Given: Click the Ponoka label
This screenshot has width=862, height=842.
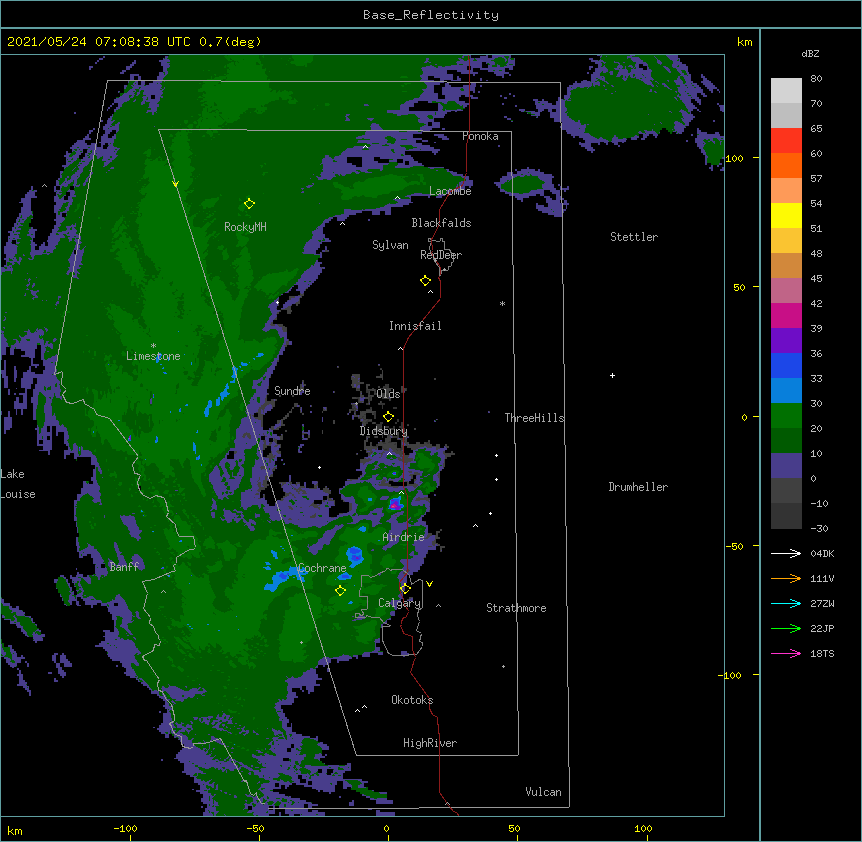Looking at the screenshot, I should tap(480, 136).
